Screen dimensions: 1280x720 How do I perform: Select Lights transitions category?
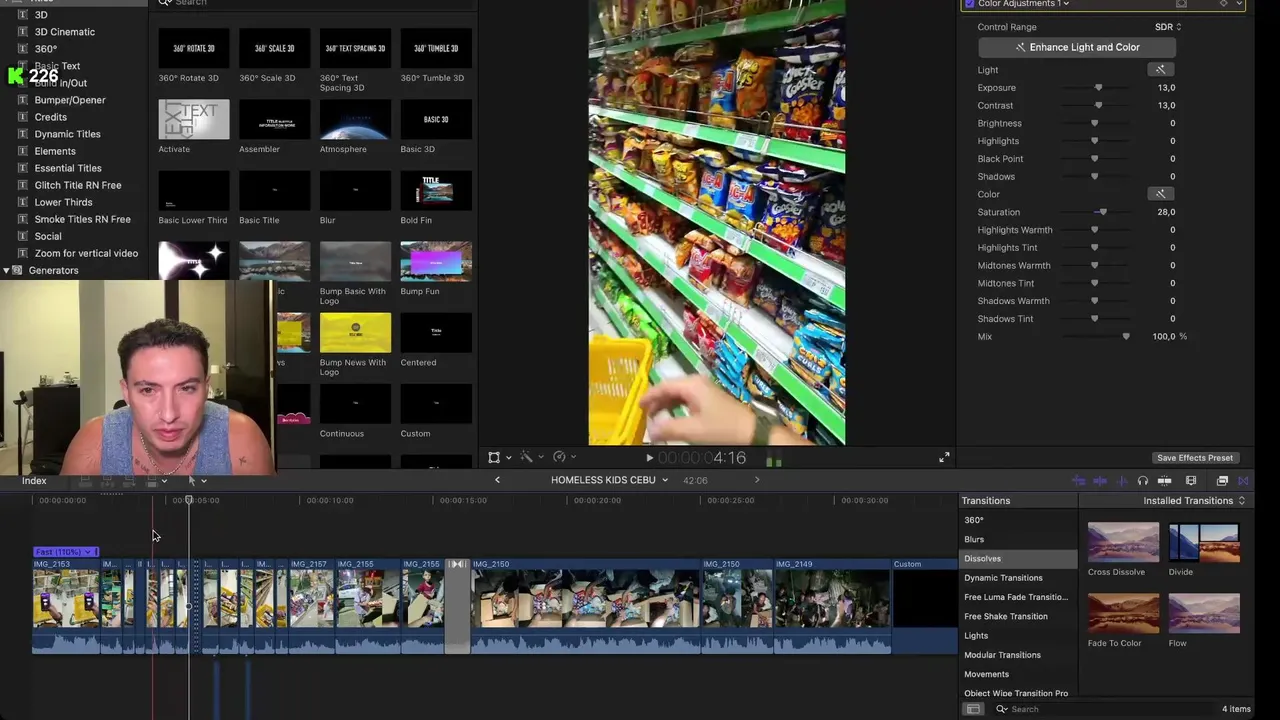[x=1018, y=636]
